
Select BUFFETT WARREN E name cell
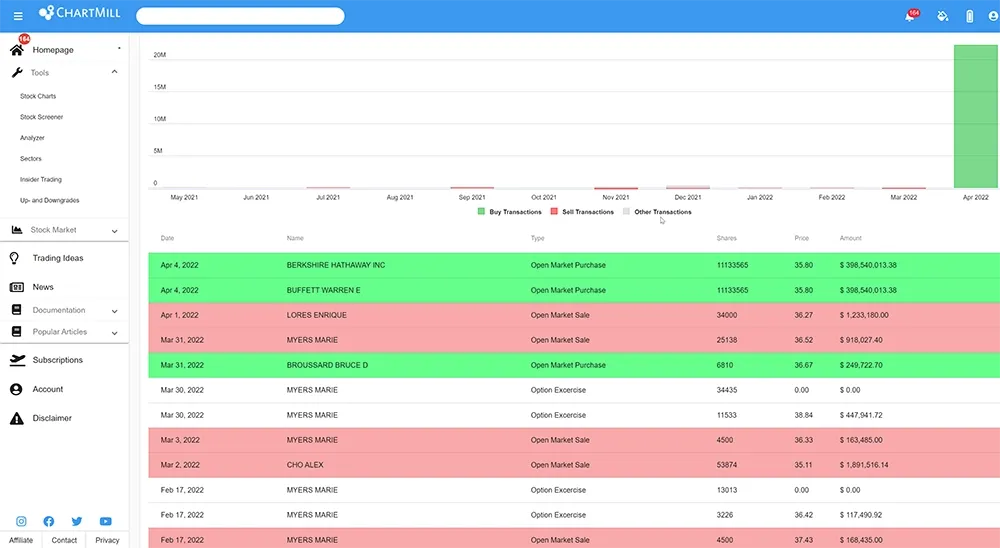323,290
